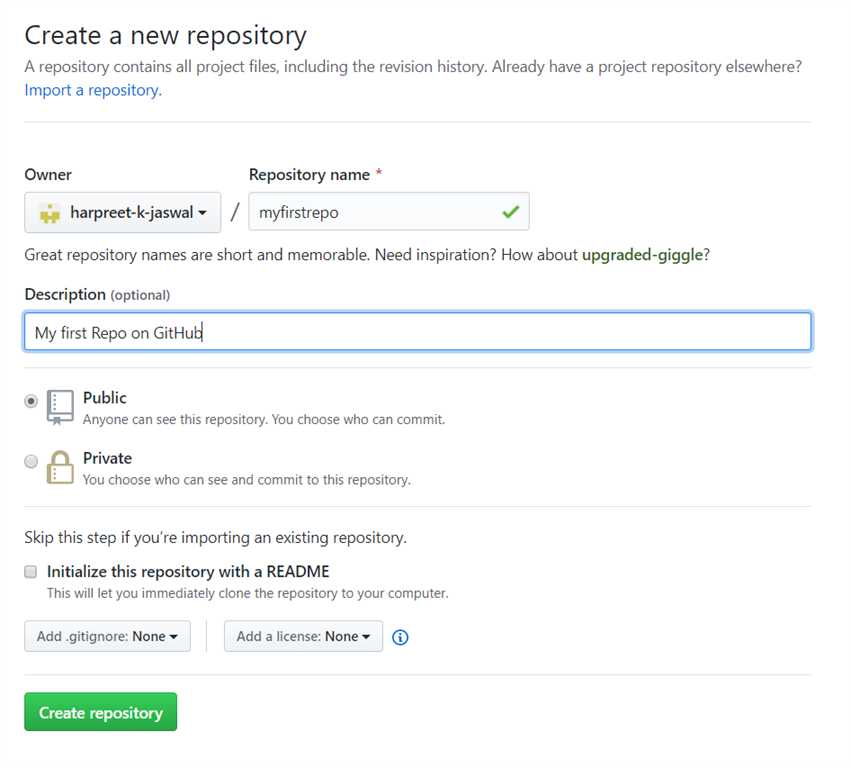
Task: Click the green checkmark beside repository name
Action: [511, 212]
